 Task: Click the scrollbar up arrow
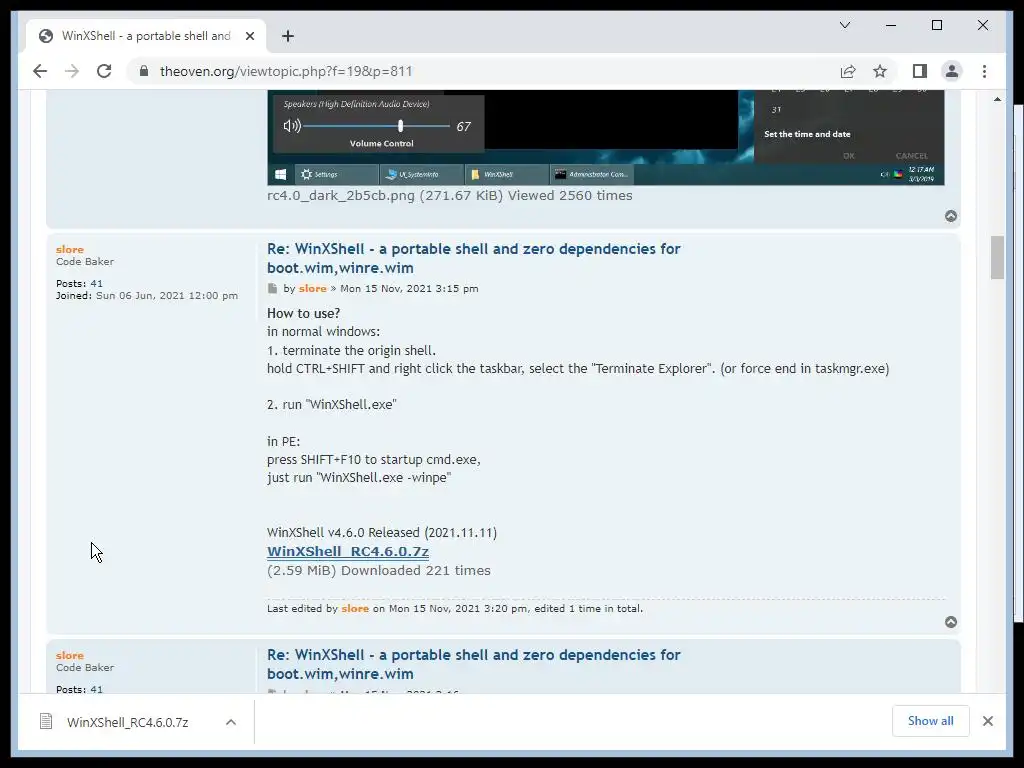pyautogui.click(x=997, y=99)
